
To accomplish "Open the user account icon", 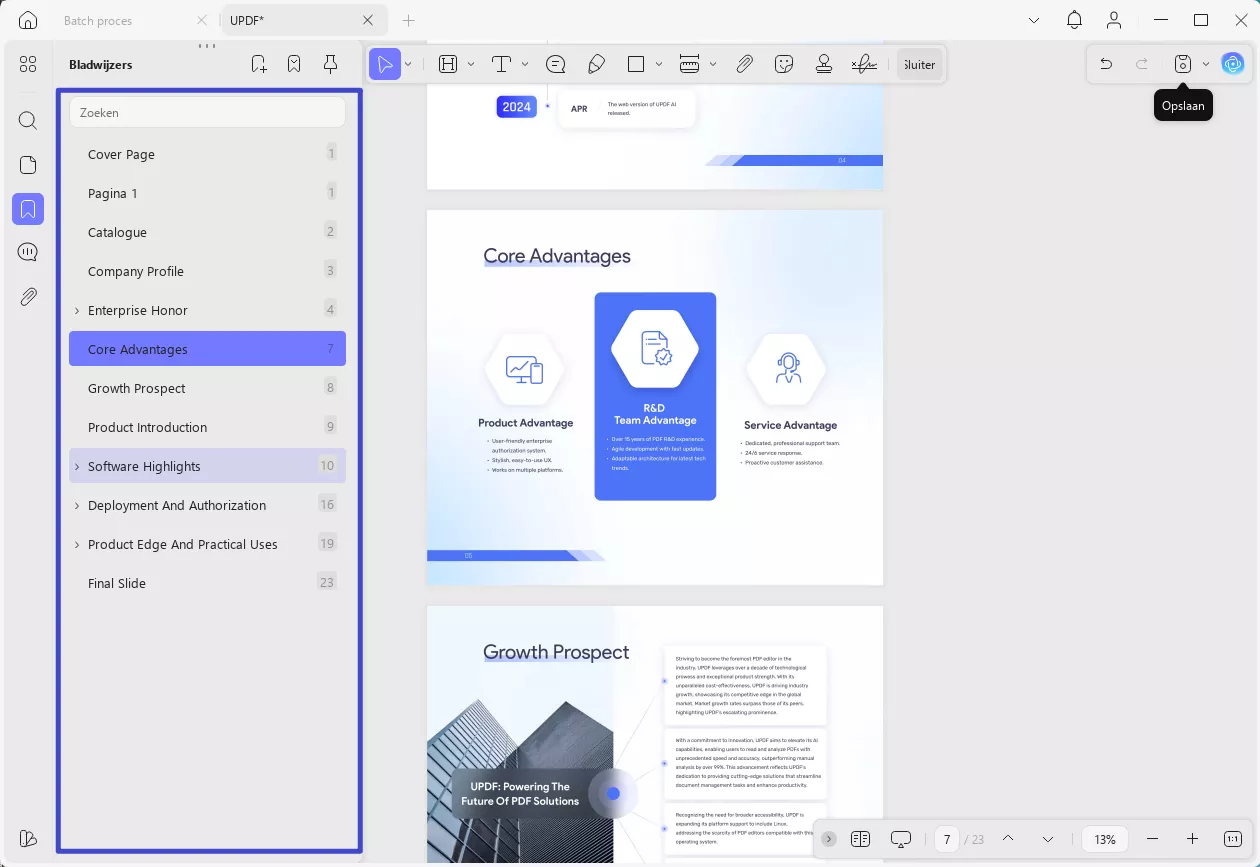I will point(1114,20).
